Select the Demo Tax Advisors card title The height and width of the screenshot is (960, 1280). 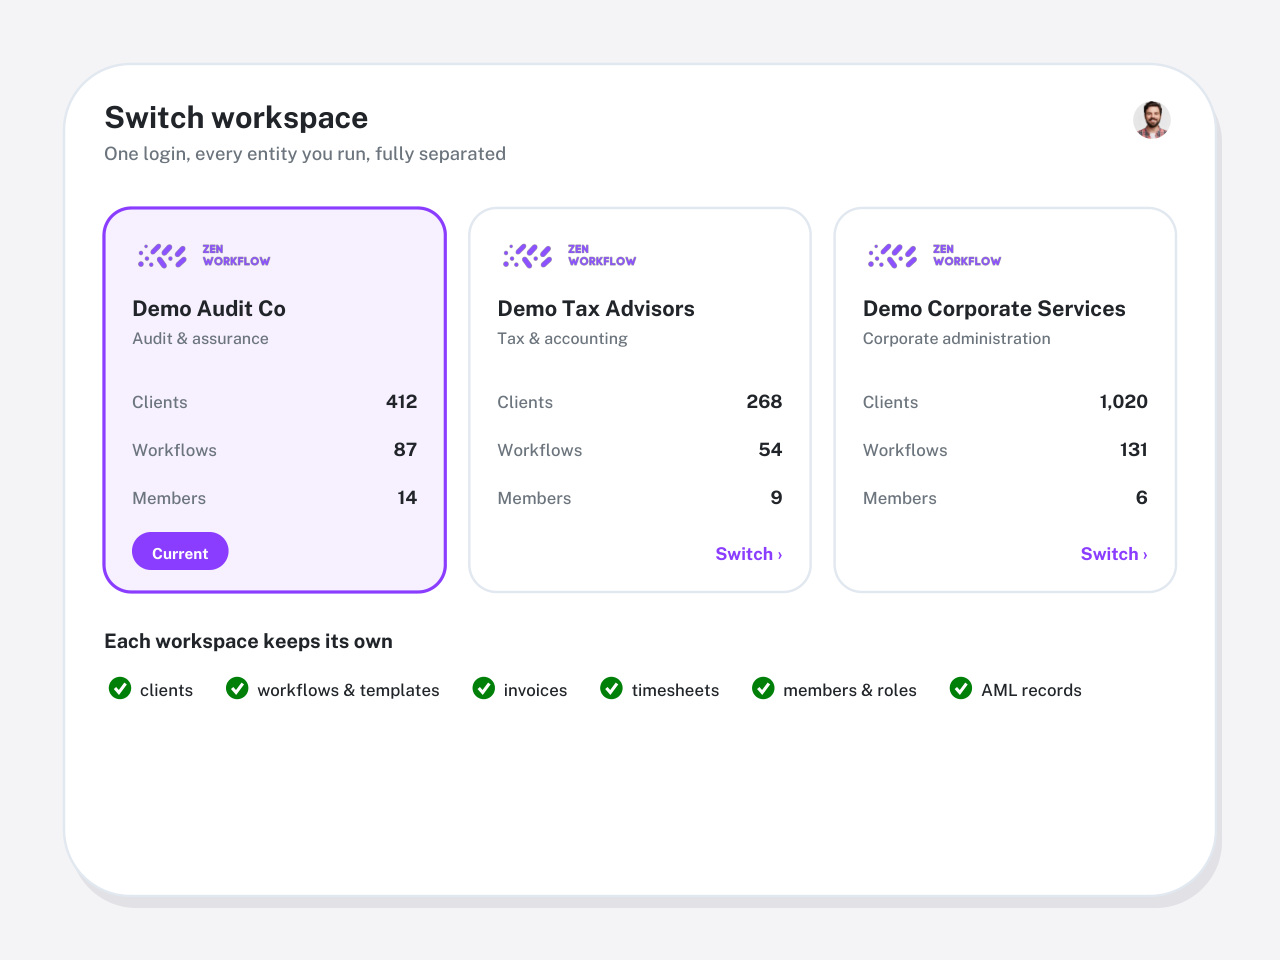[x=596, y=309]
